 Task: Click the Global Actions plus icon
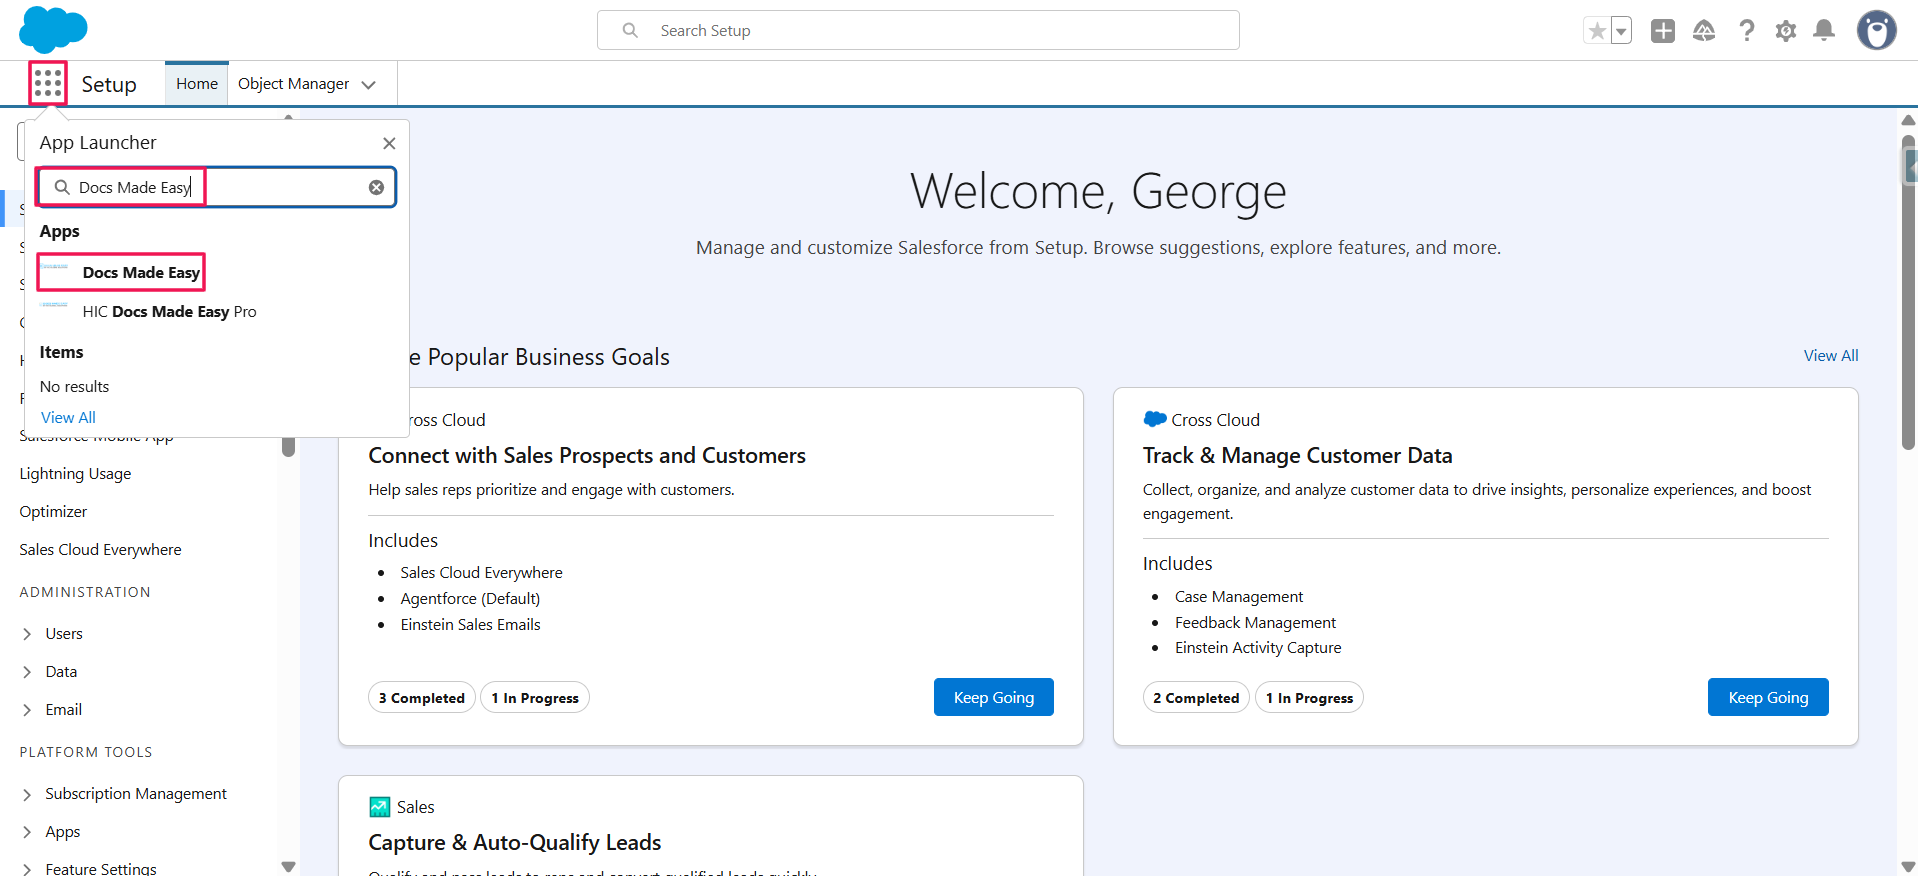click(1662, 31)
